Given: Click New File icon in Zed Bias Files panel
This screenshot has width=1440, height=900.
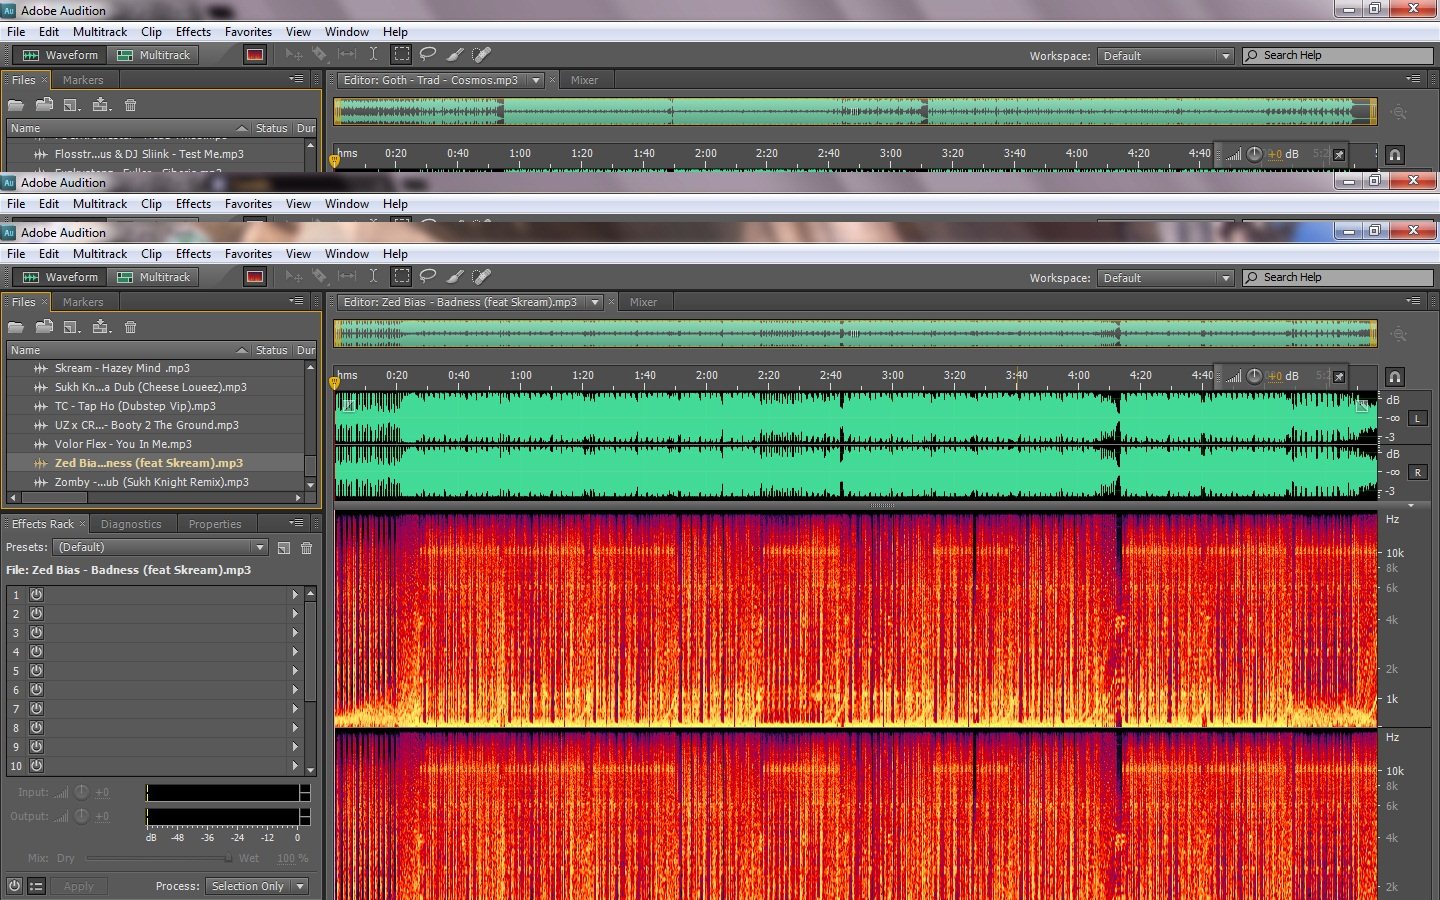Looking at the screenshot, I should click(72, 327).
